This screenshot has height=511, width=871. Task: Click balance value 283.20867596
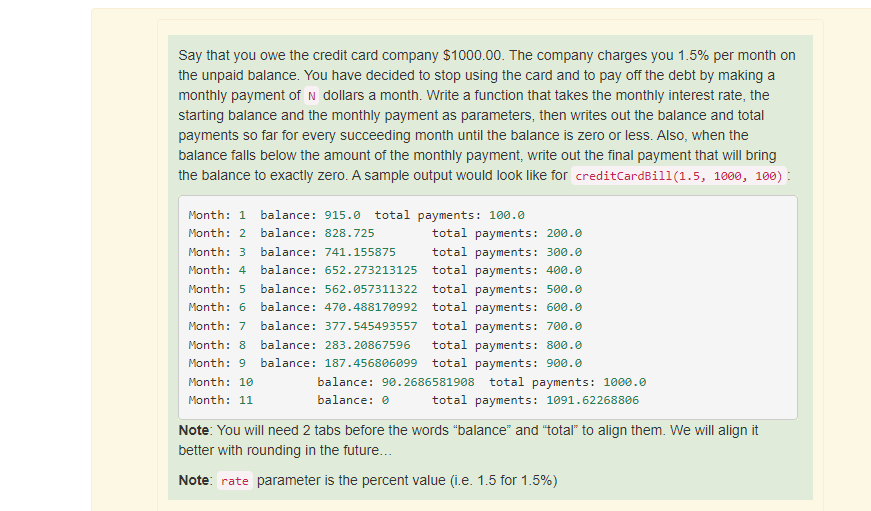click(x=367, y=345)
